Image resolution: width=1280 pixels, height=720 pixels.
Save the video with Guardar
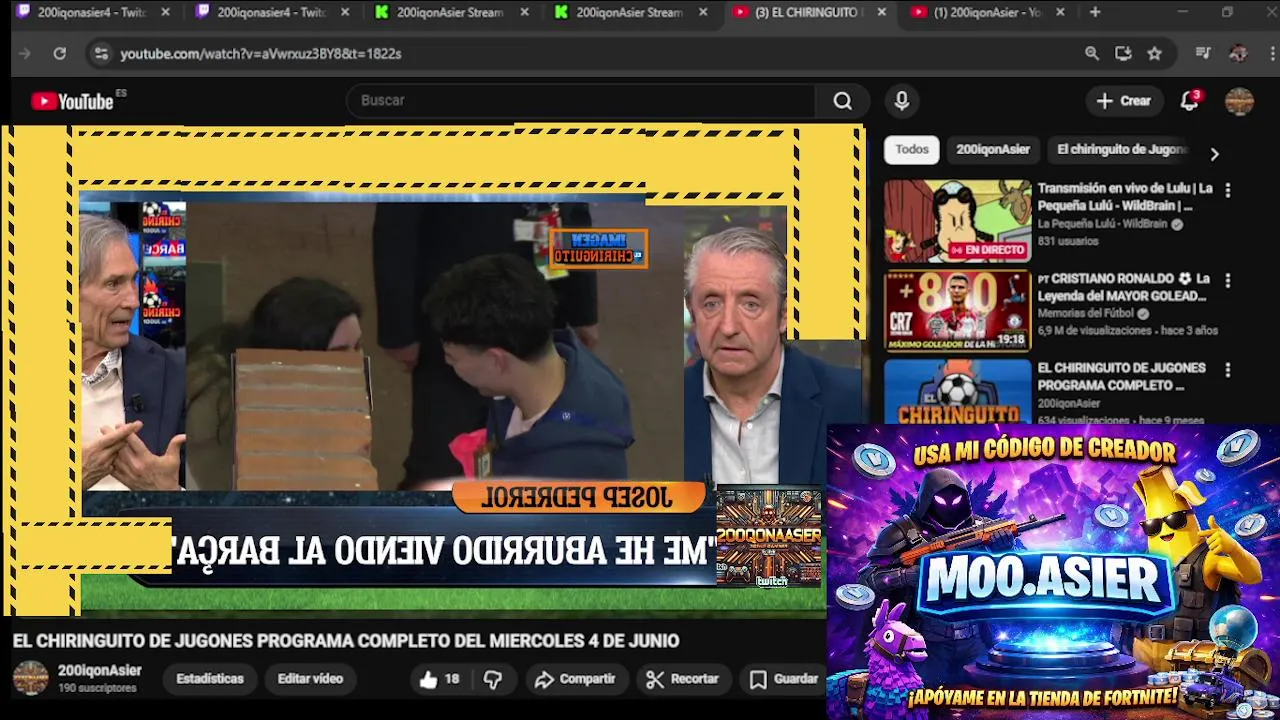click(785, 679)
